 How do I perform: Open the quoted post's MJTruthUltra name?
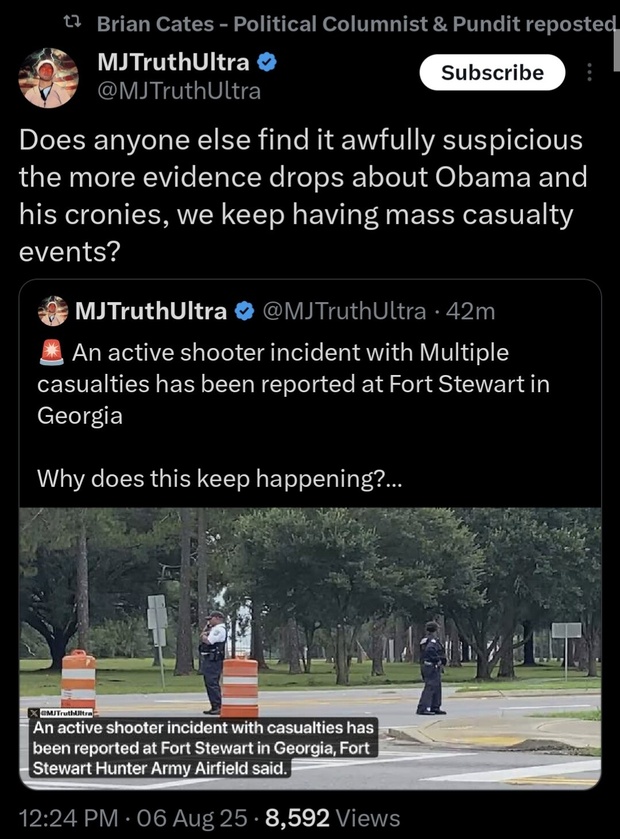tap(151, 311)
